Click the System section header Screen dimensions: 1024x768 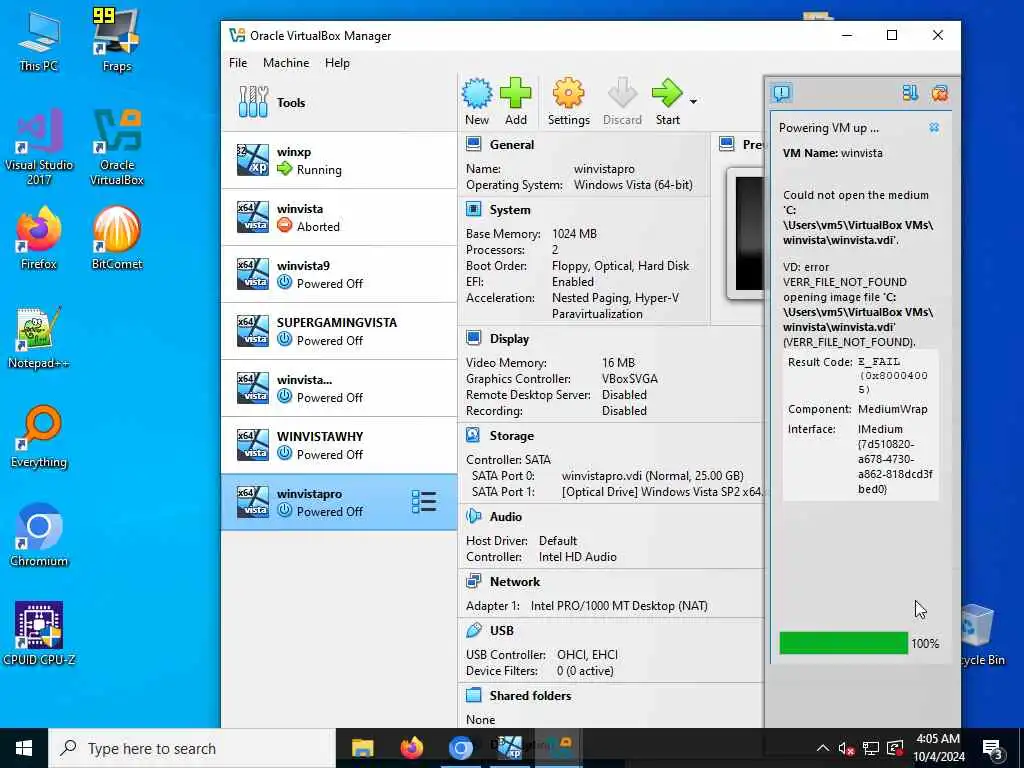(510, 210)
